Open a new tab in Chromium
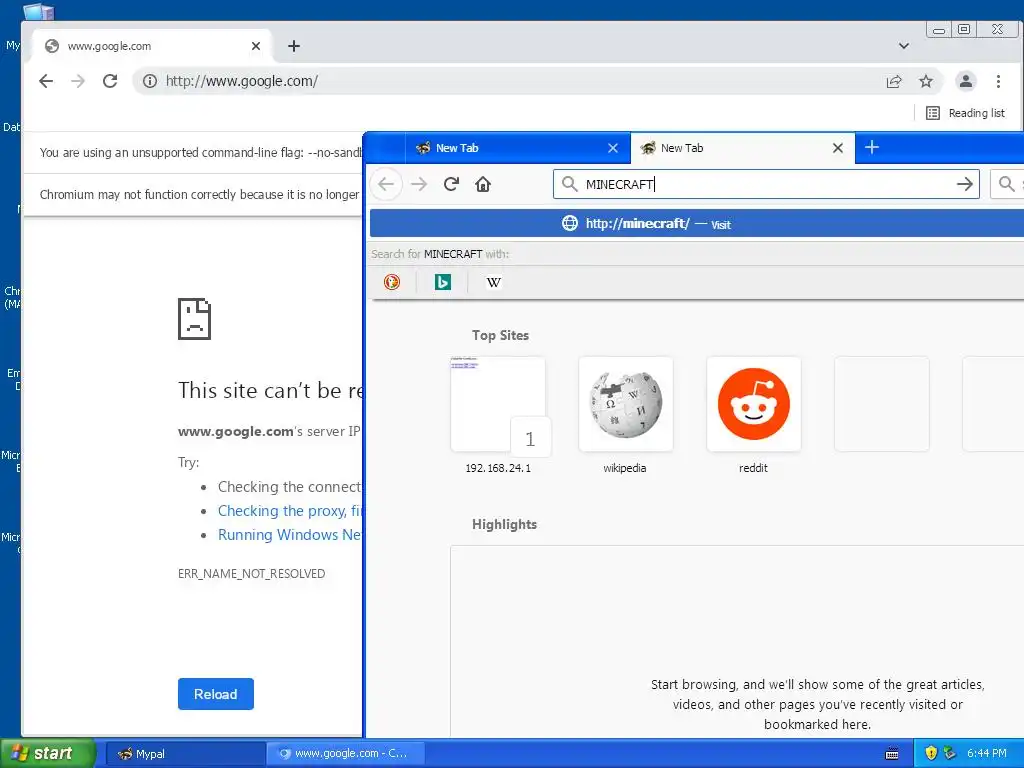This screenshot has height=768, width=1024. click(294, 46)
